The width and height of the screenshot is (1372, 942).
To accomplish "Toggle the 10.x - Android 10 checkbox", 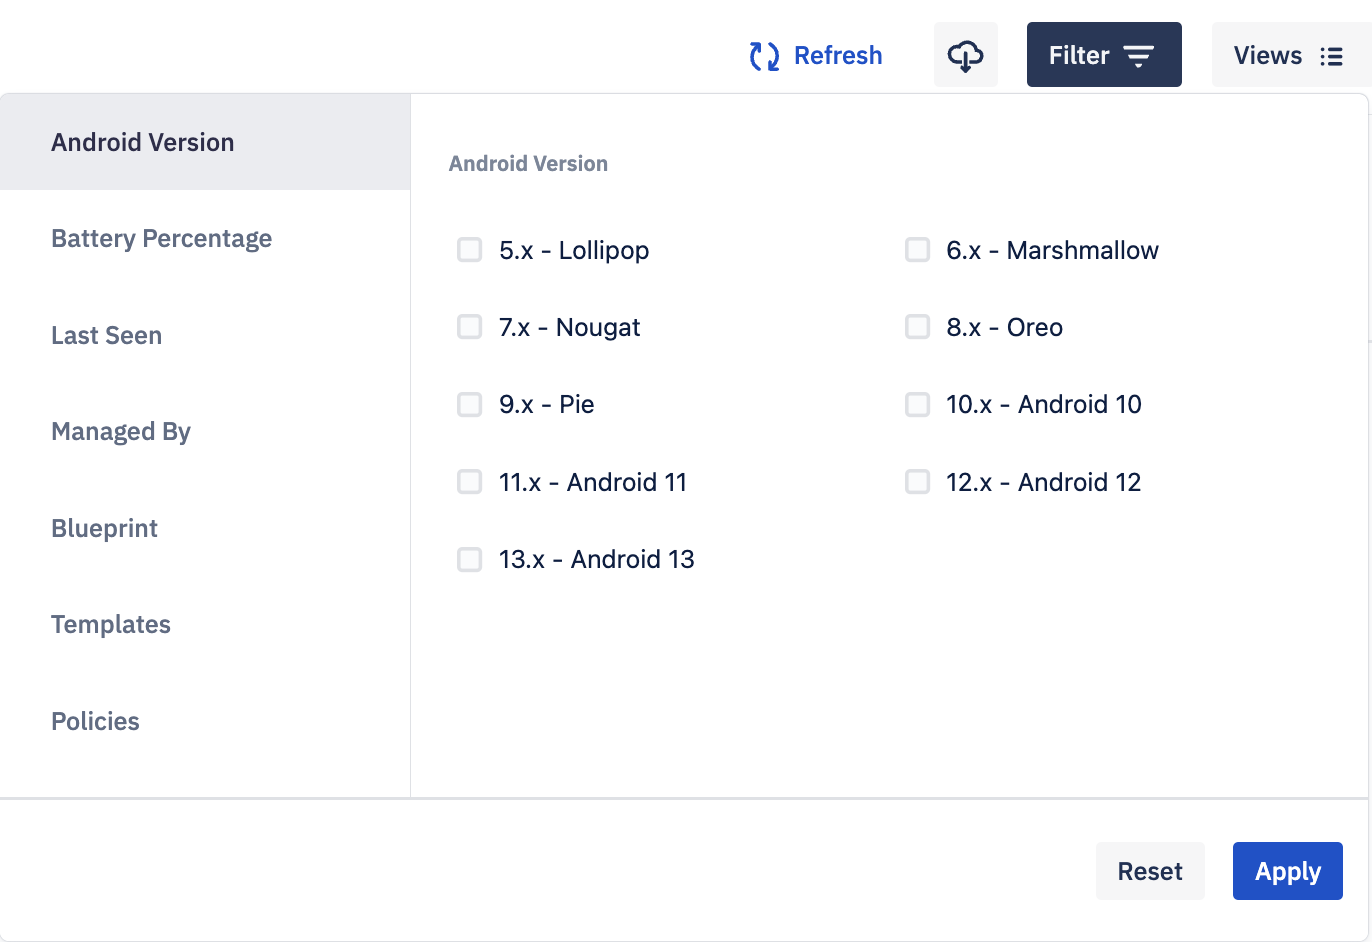I will coord(917,404).
